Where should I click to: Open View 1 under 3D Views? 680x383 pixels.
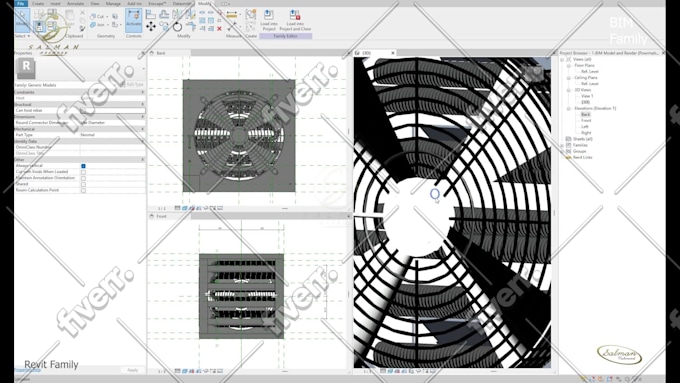point(587,96)
